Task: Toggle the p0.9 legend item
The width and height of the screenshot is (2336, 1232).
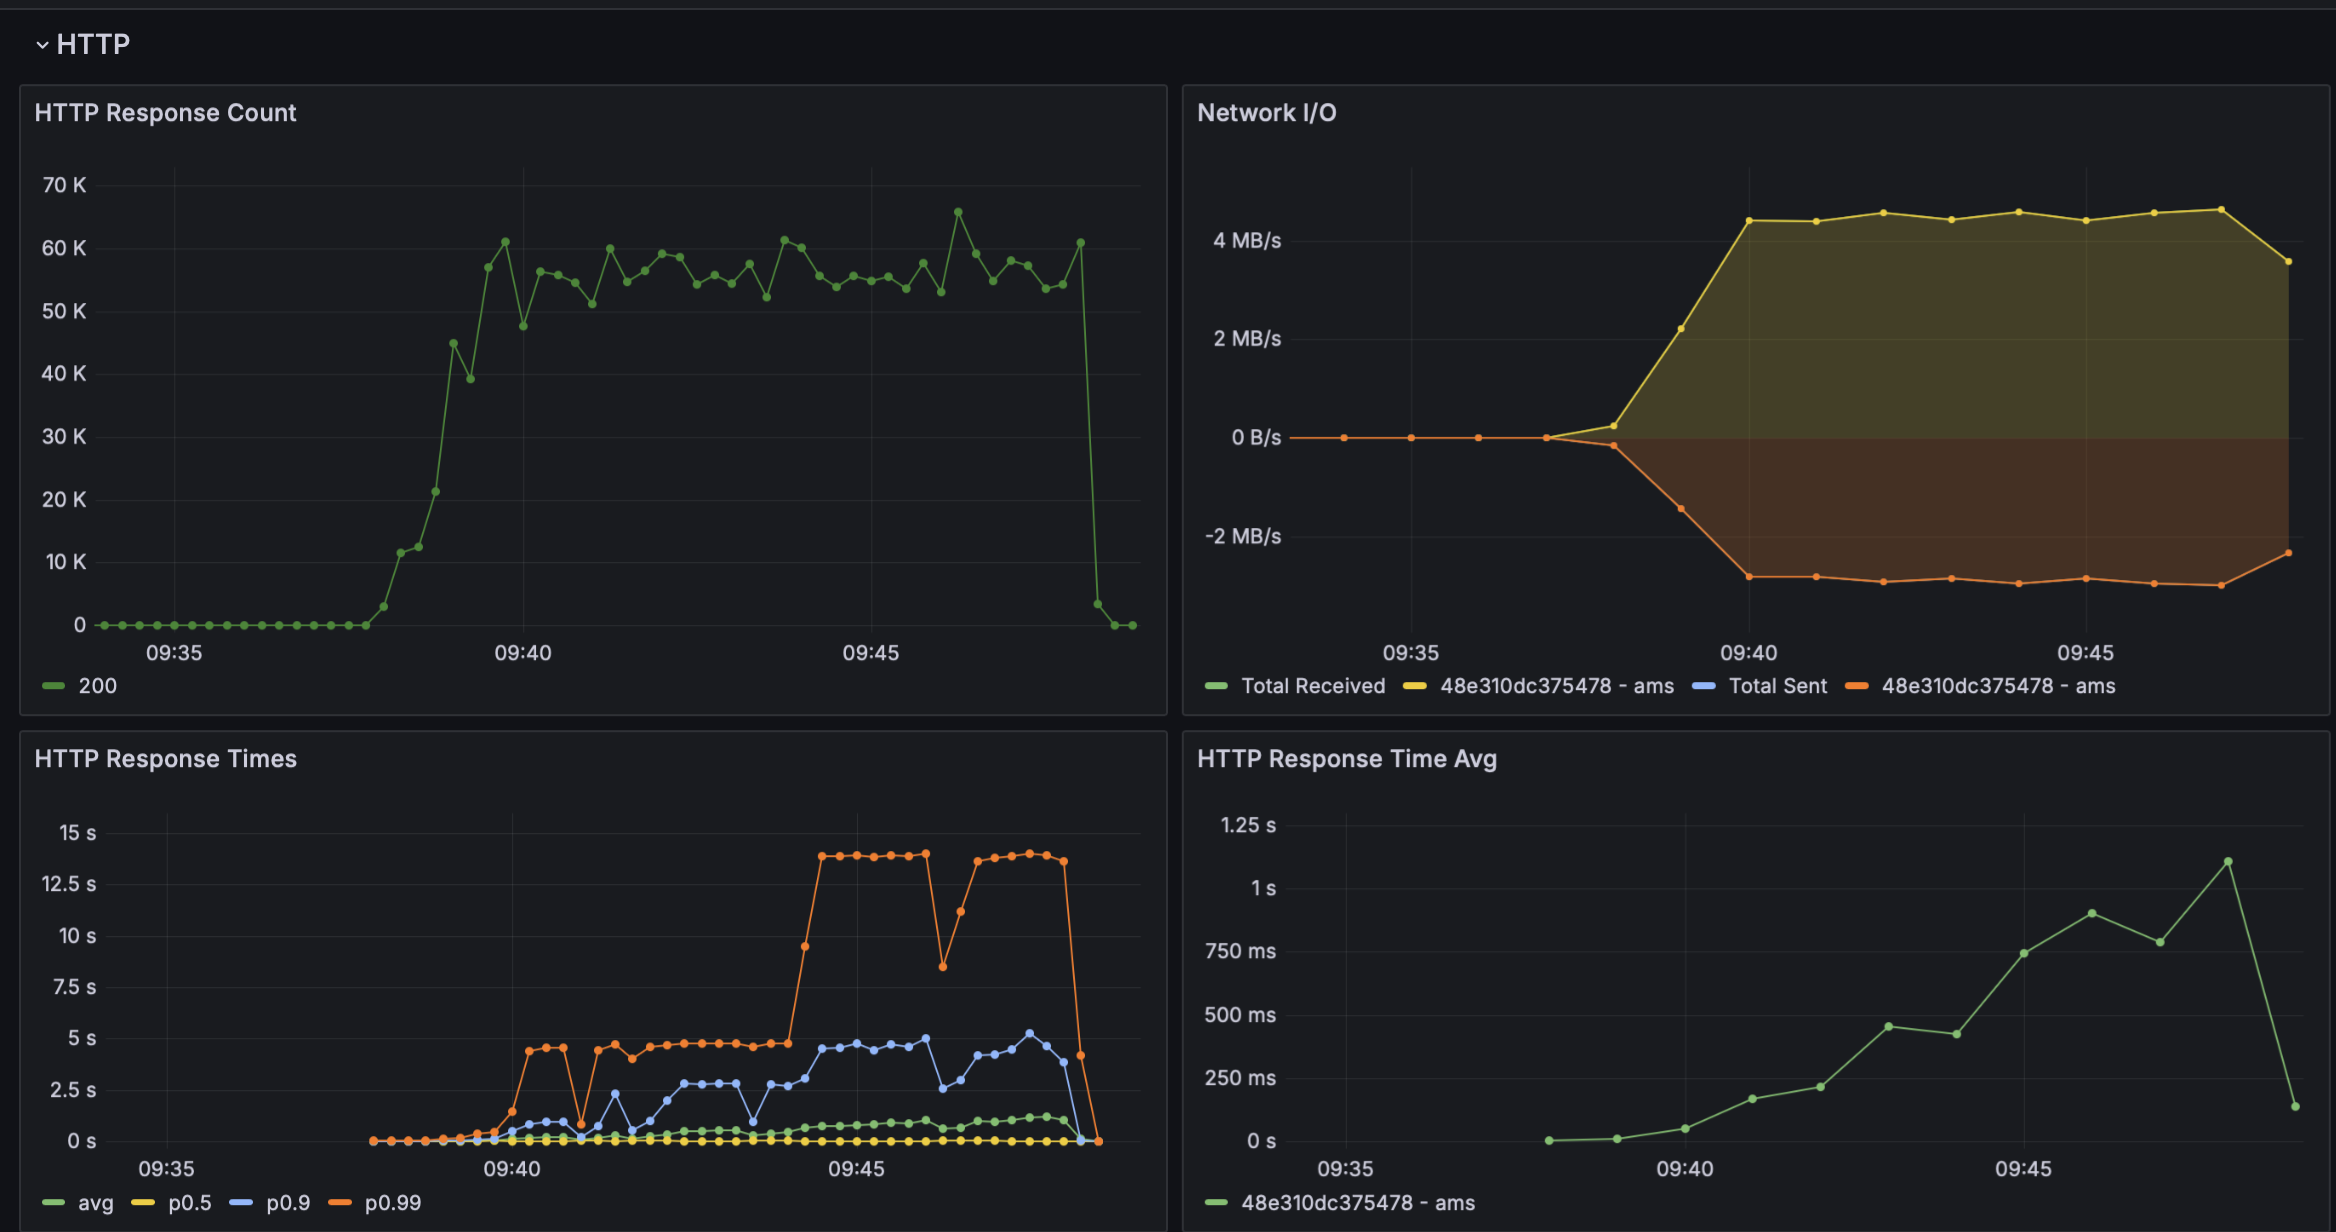Action: (x=288, y=1203)
